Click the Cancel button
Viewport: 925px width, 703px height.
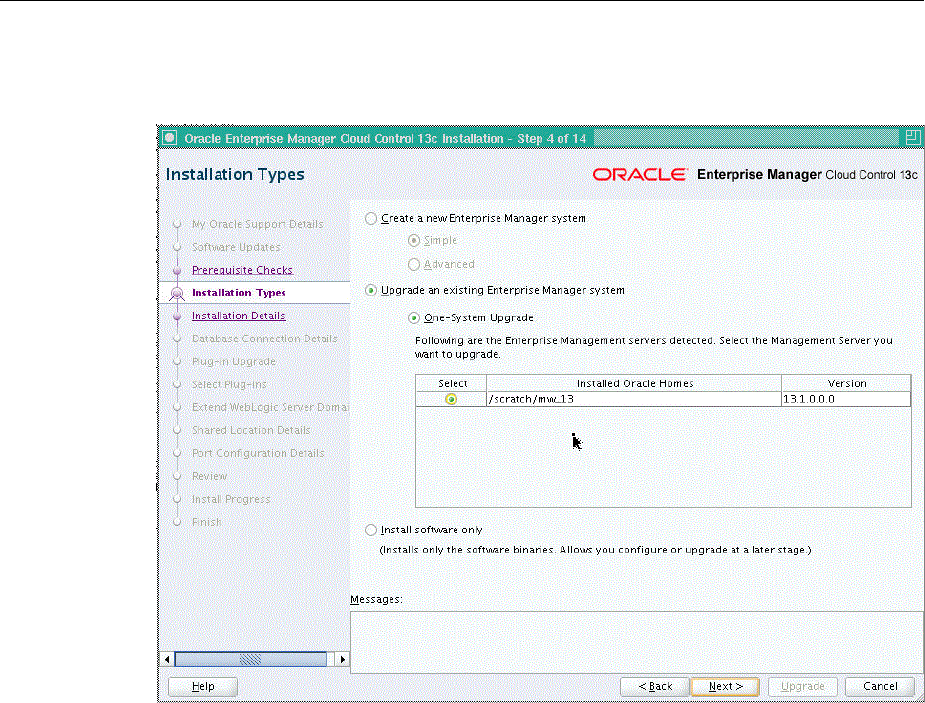click(880, 686)
